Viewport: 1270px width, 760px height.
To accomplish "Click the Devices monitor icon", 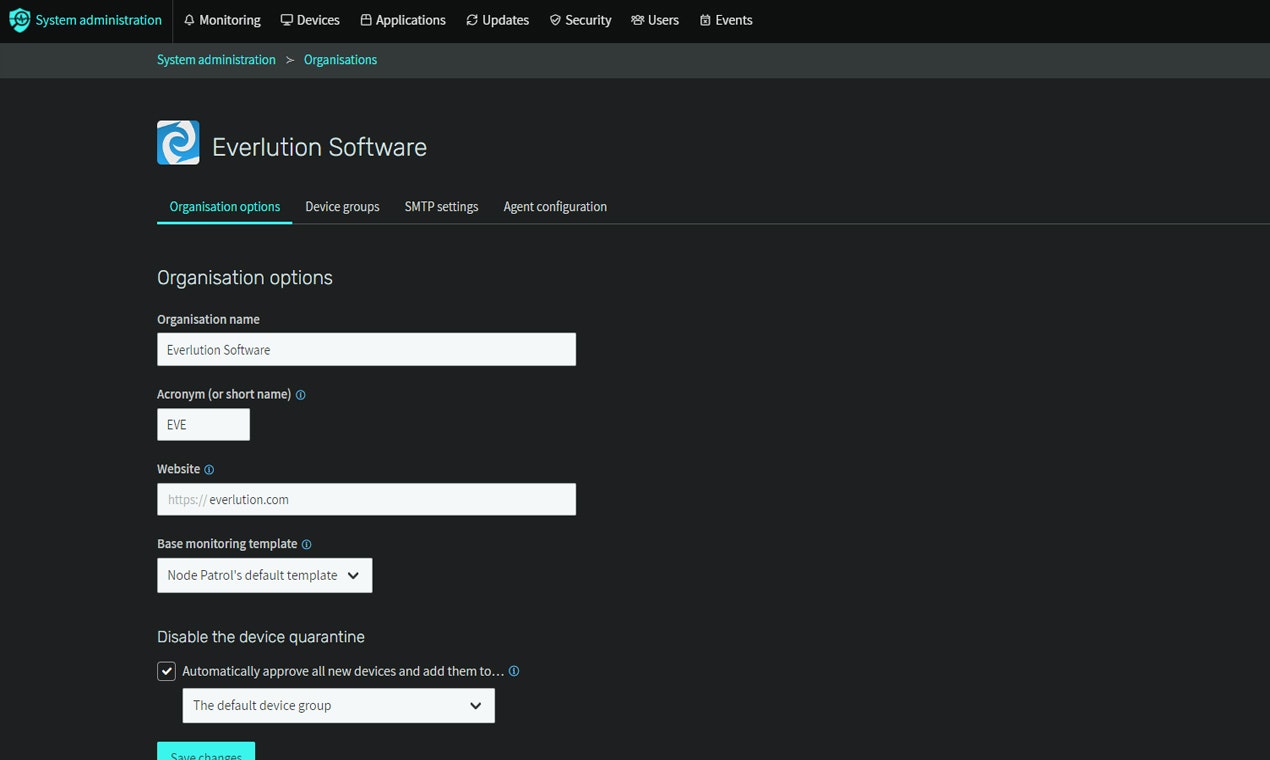I will [287, 20].
